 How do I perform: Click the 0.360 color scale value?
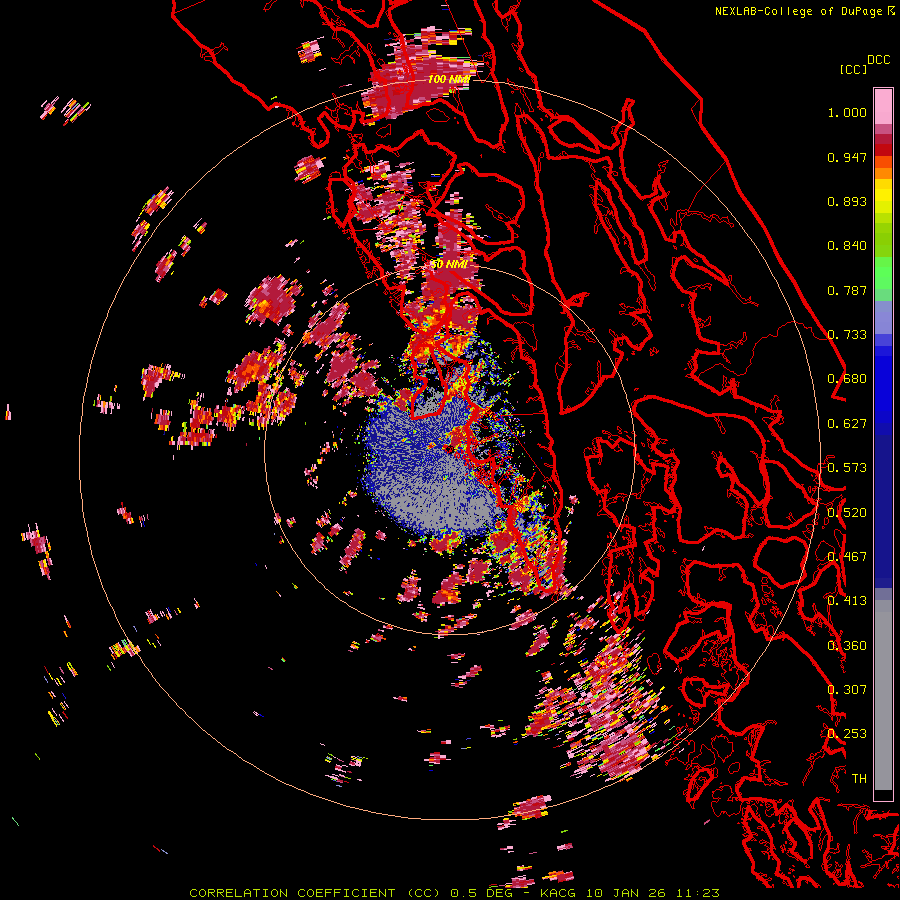[847, 646]
